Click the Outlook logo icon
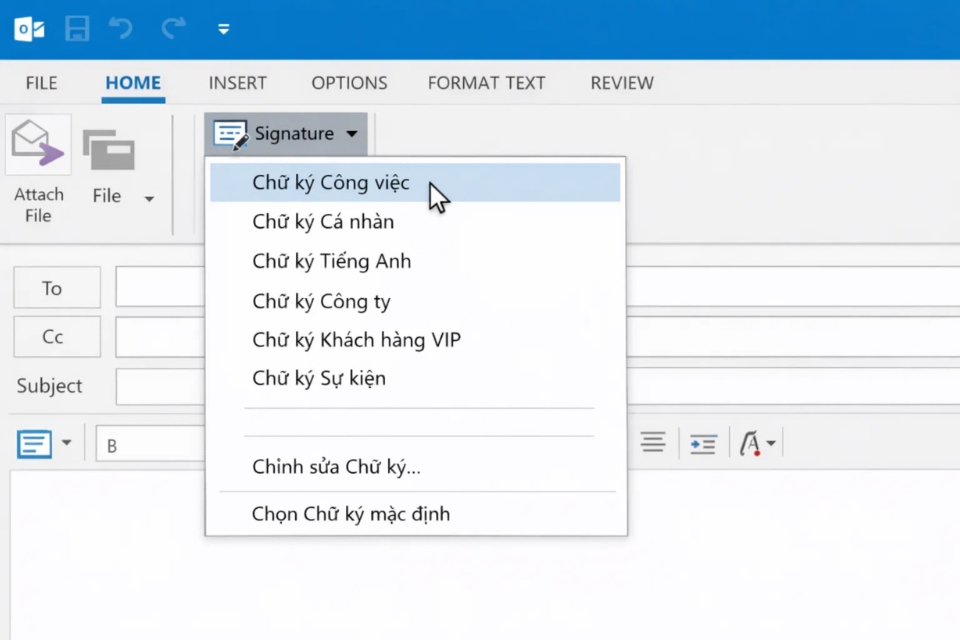 pyautogui.click(x=28, y=29)
